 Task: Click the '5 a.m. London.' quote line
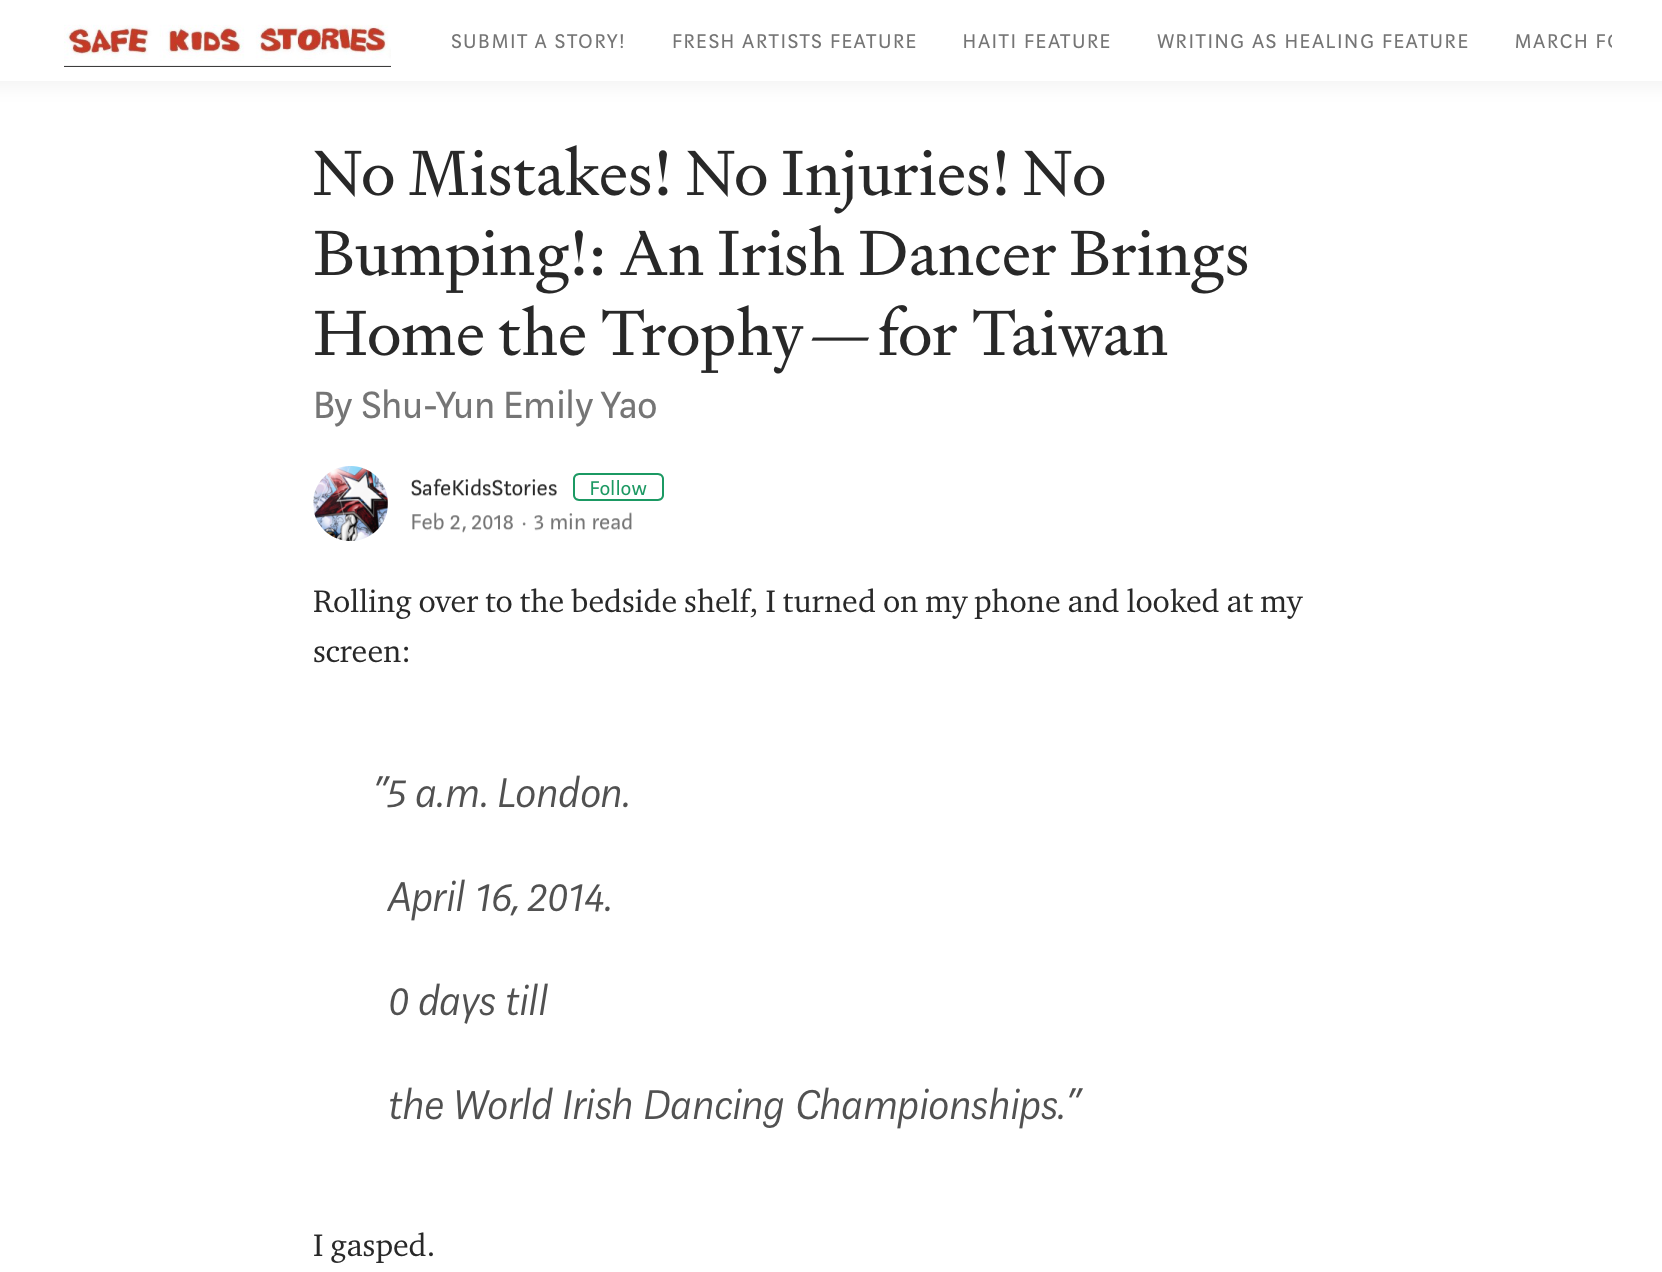(503, 793)
